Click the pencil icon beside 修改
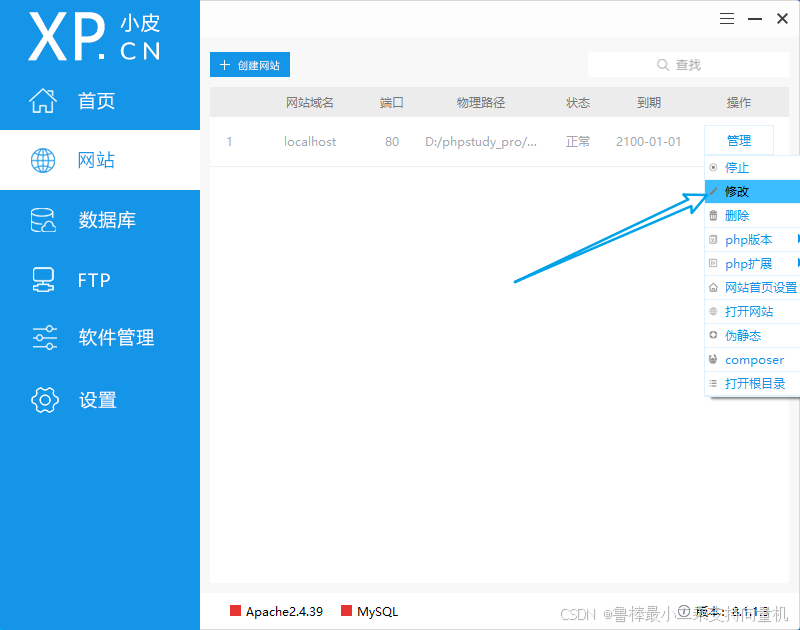Image resolution: width=800 pixels, height=630 pixels. click(x=713, y=191)
